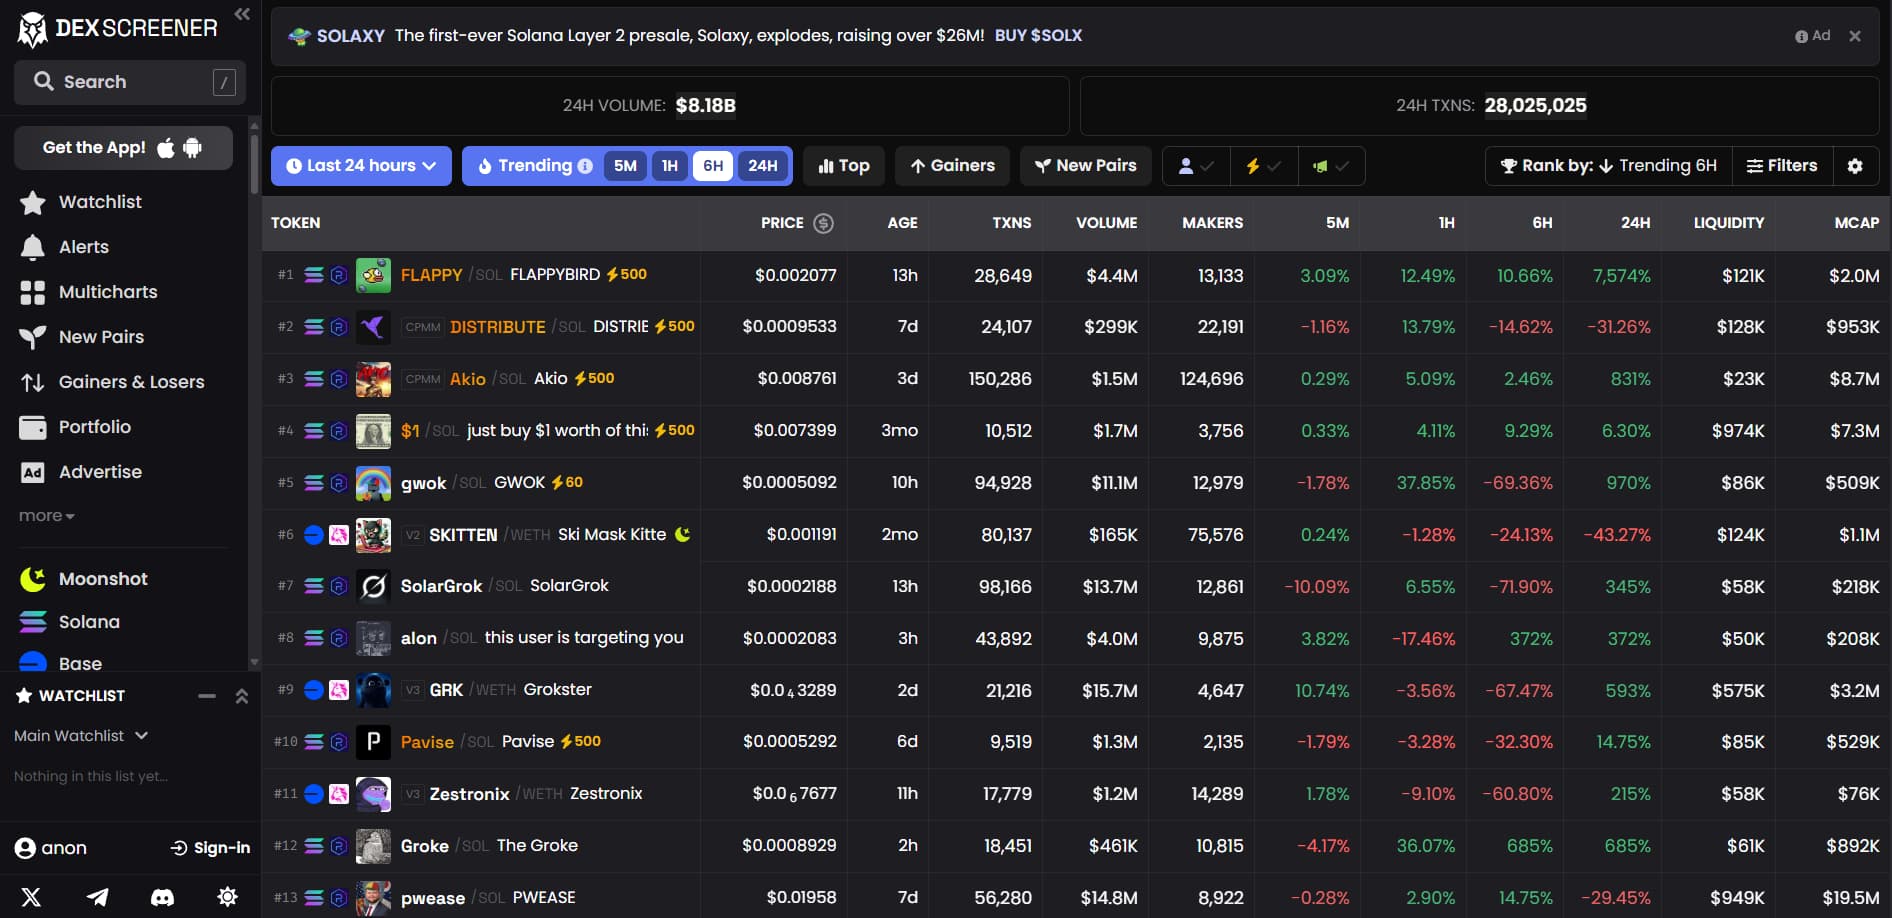Click the DEX Screener logo

(117, 29)
